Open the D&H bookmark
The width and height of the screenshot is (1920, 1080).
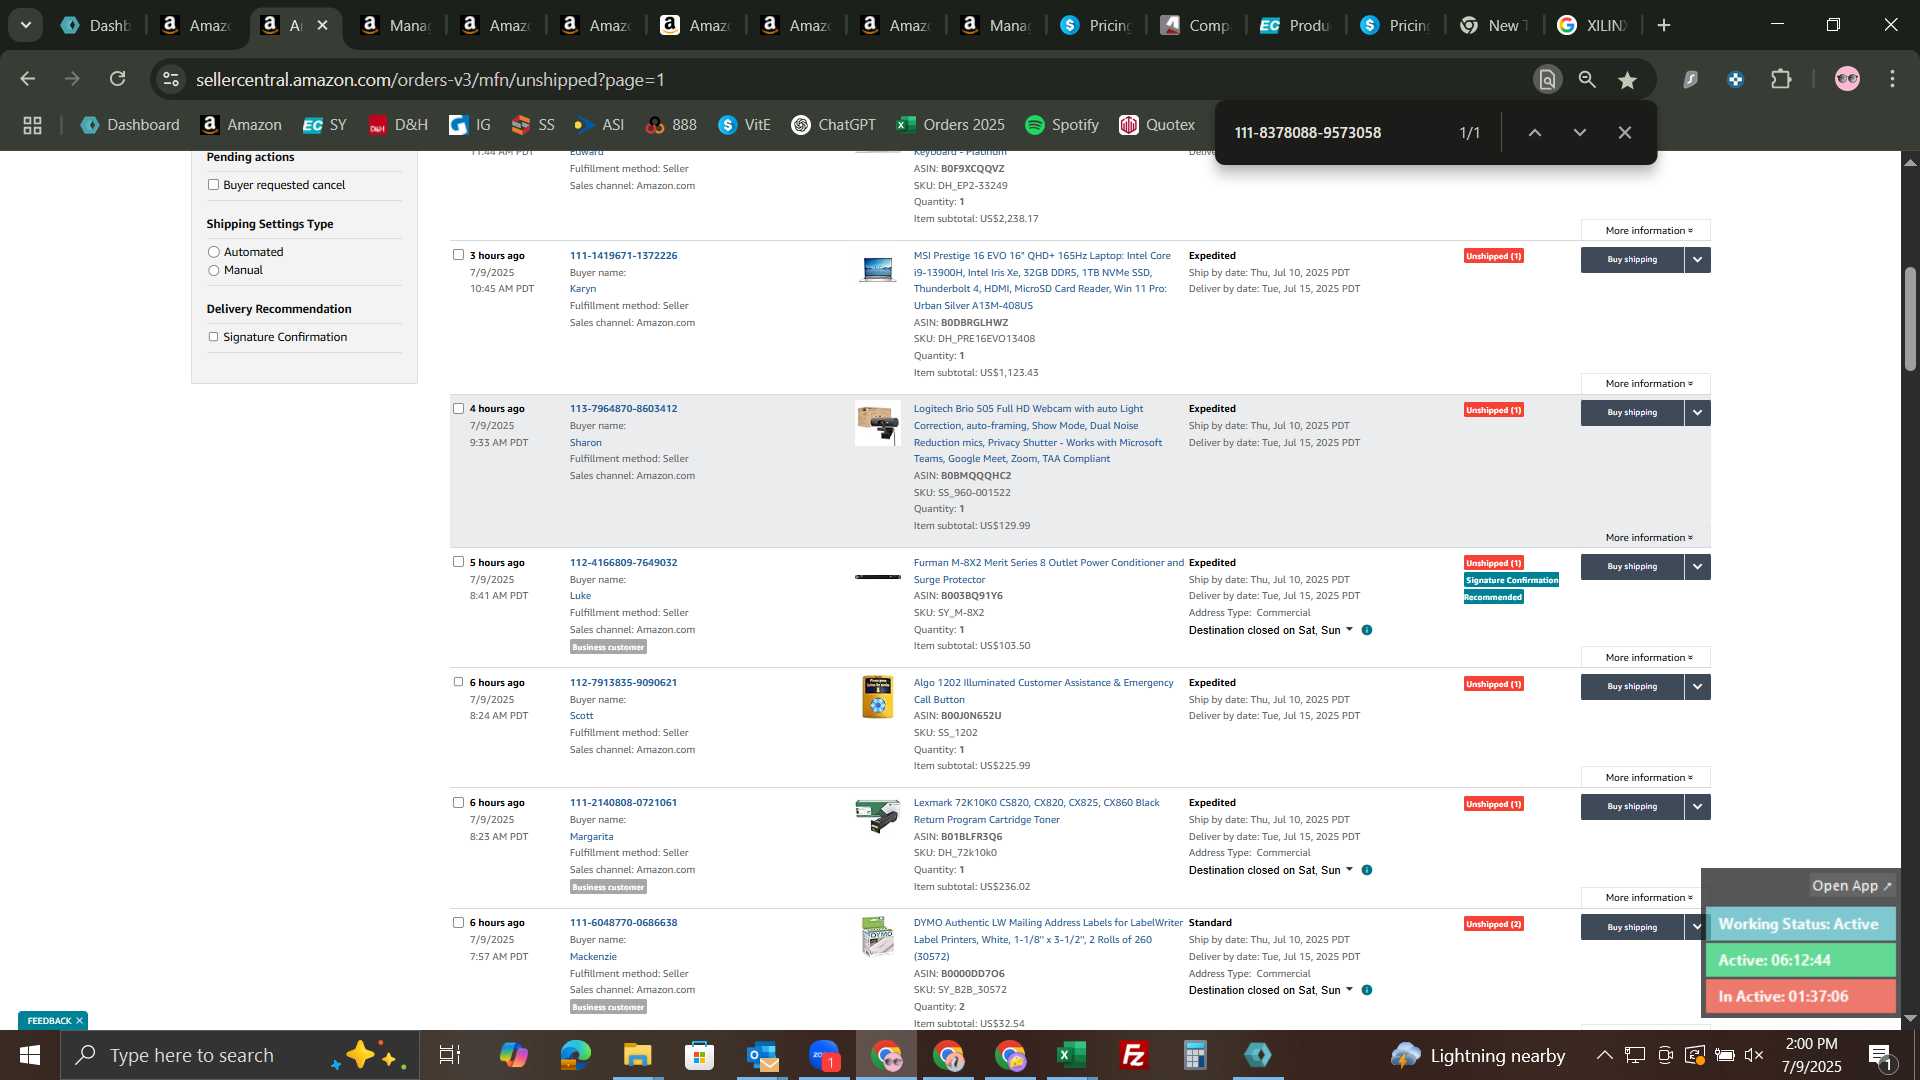point(398,125)
